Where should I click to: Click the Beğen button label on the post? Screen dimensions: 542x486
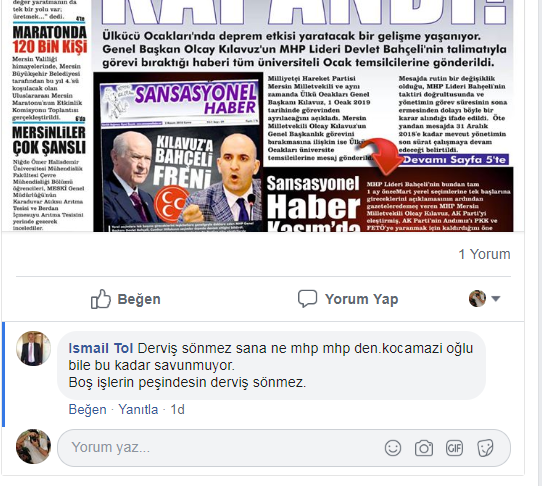(139, 299)
